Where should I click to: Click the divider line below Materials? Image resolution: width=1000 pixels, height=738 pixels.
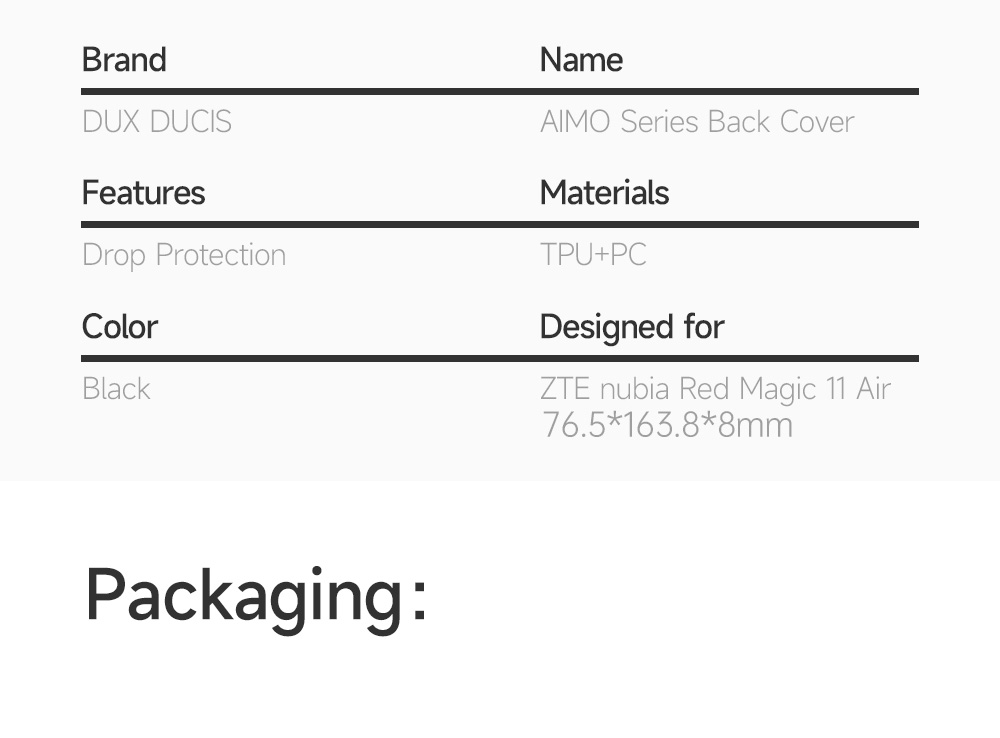coord(728,224)
